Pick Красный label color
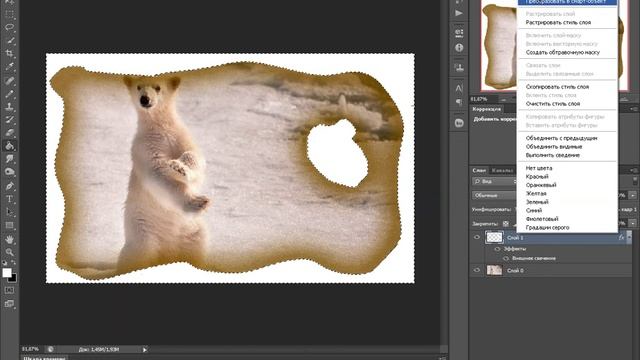 click(537, 176)
